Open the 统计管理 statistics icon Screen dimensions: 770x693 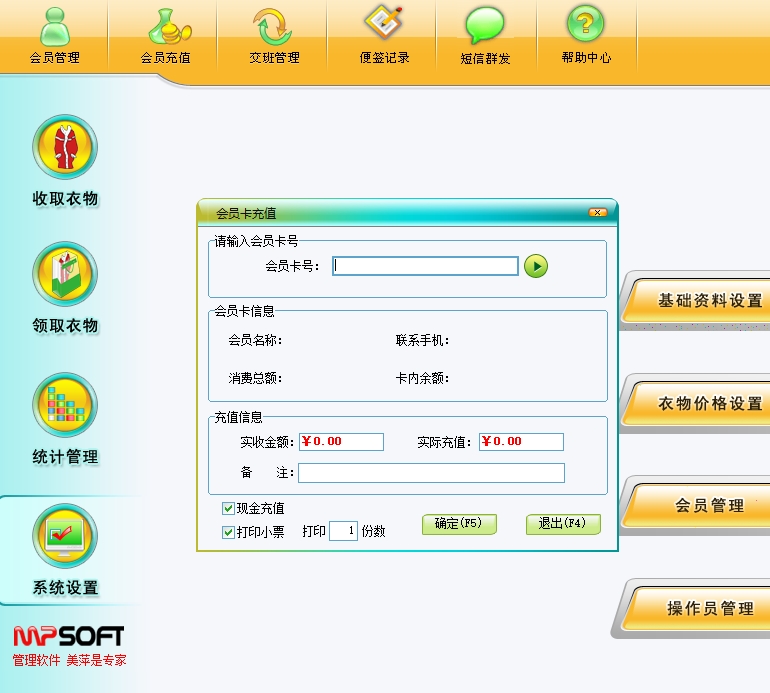pos(65,406)
